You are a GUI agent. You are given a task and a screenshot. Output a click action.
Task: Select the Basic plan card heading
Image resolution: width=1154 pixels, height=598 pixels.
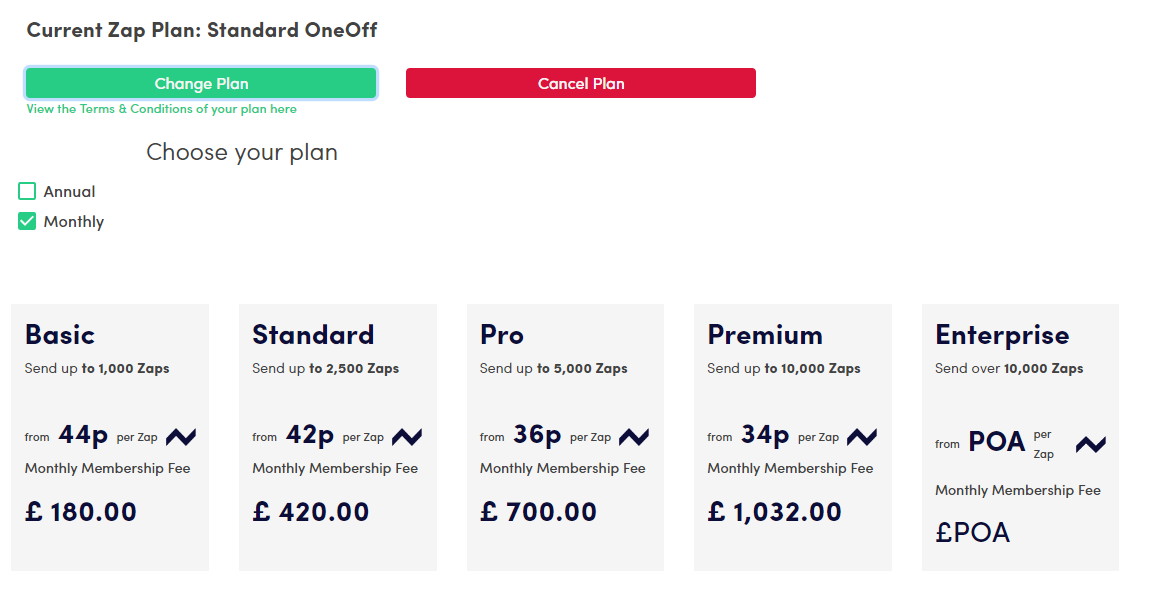pos(60,334)
